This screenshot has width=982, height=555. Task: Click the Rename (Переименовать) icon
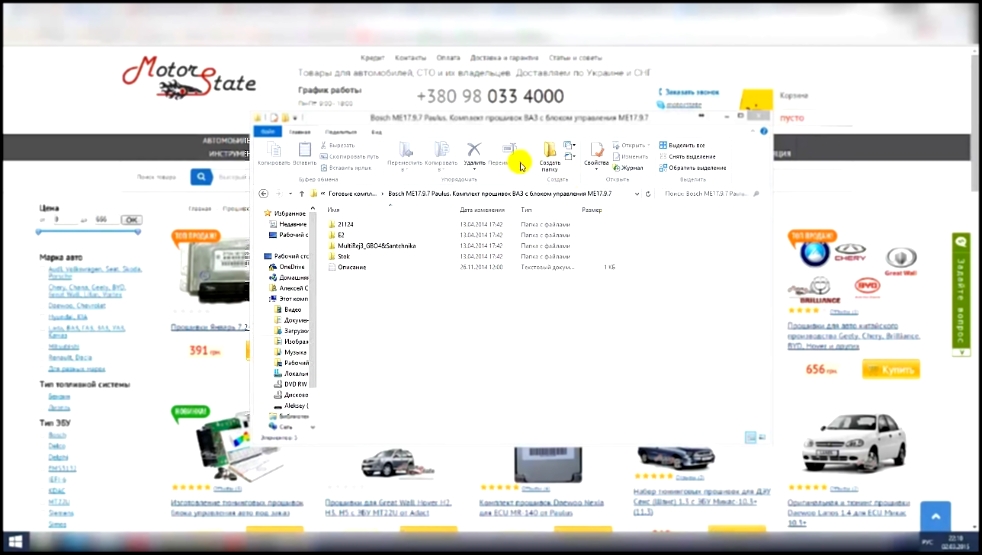point(509,150)
